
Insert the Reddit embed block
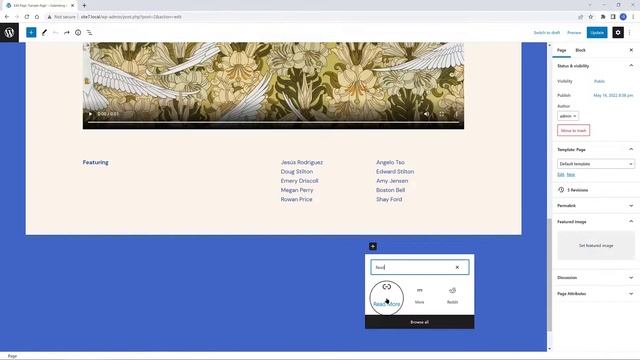pyautogui.click(x=452, y=296)
